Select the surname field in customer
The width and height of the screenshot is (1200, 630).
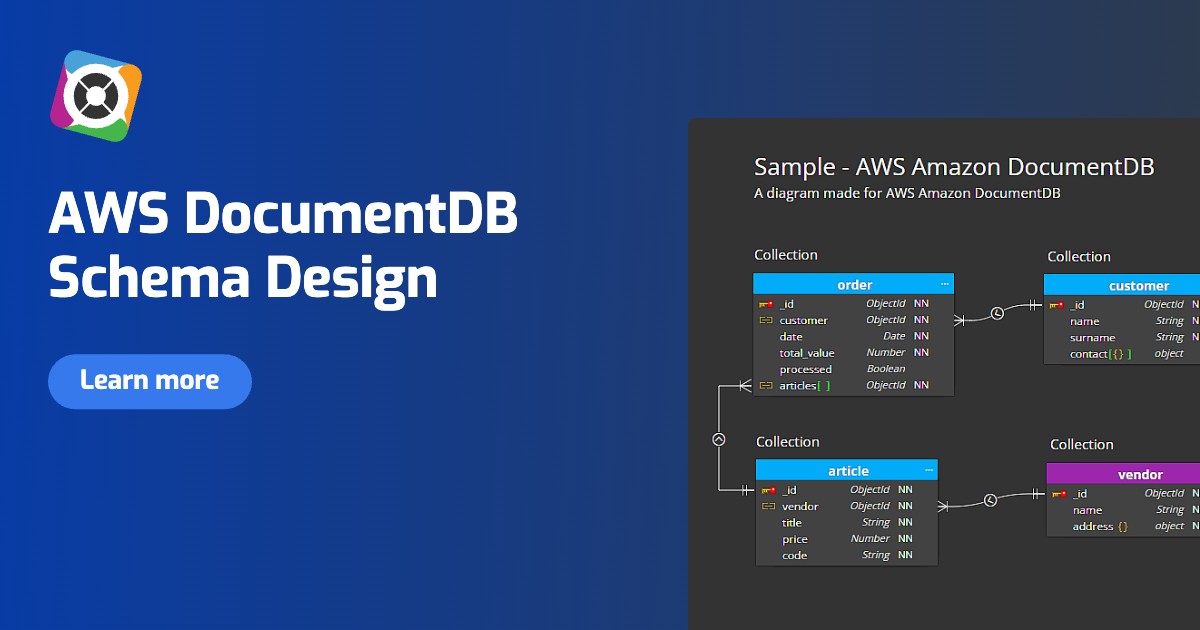pos(1093,337)
